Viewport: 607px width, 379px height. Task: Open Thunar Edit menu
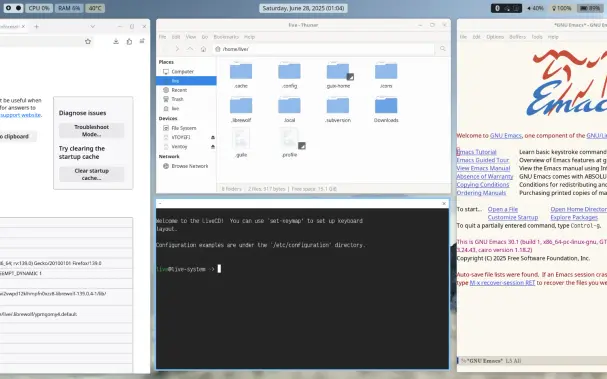176,37
